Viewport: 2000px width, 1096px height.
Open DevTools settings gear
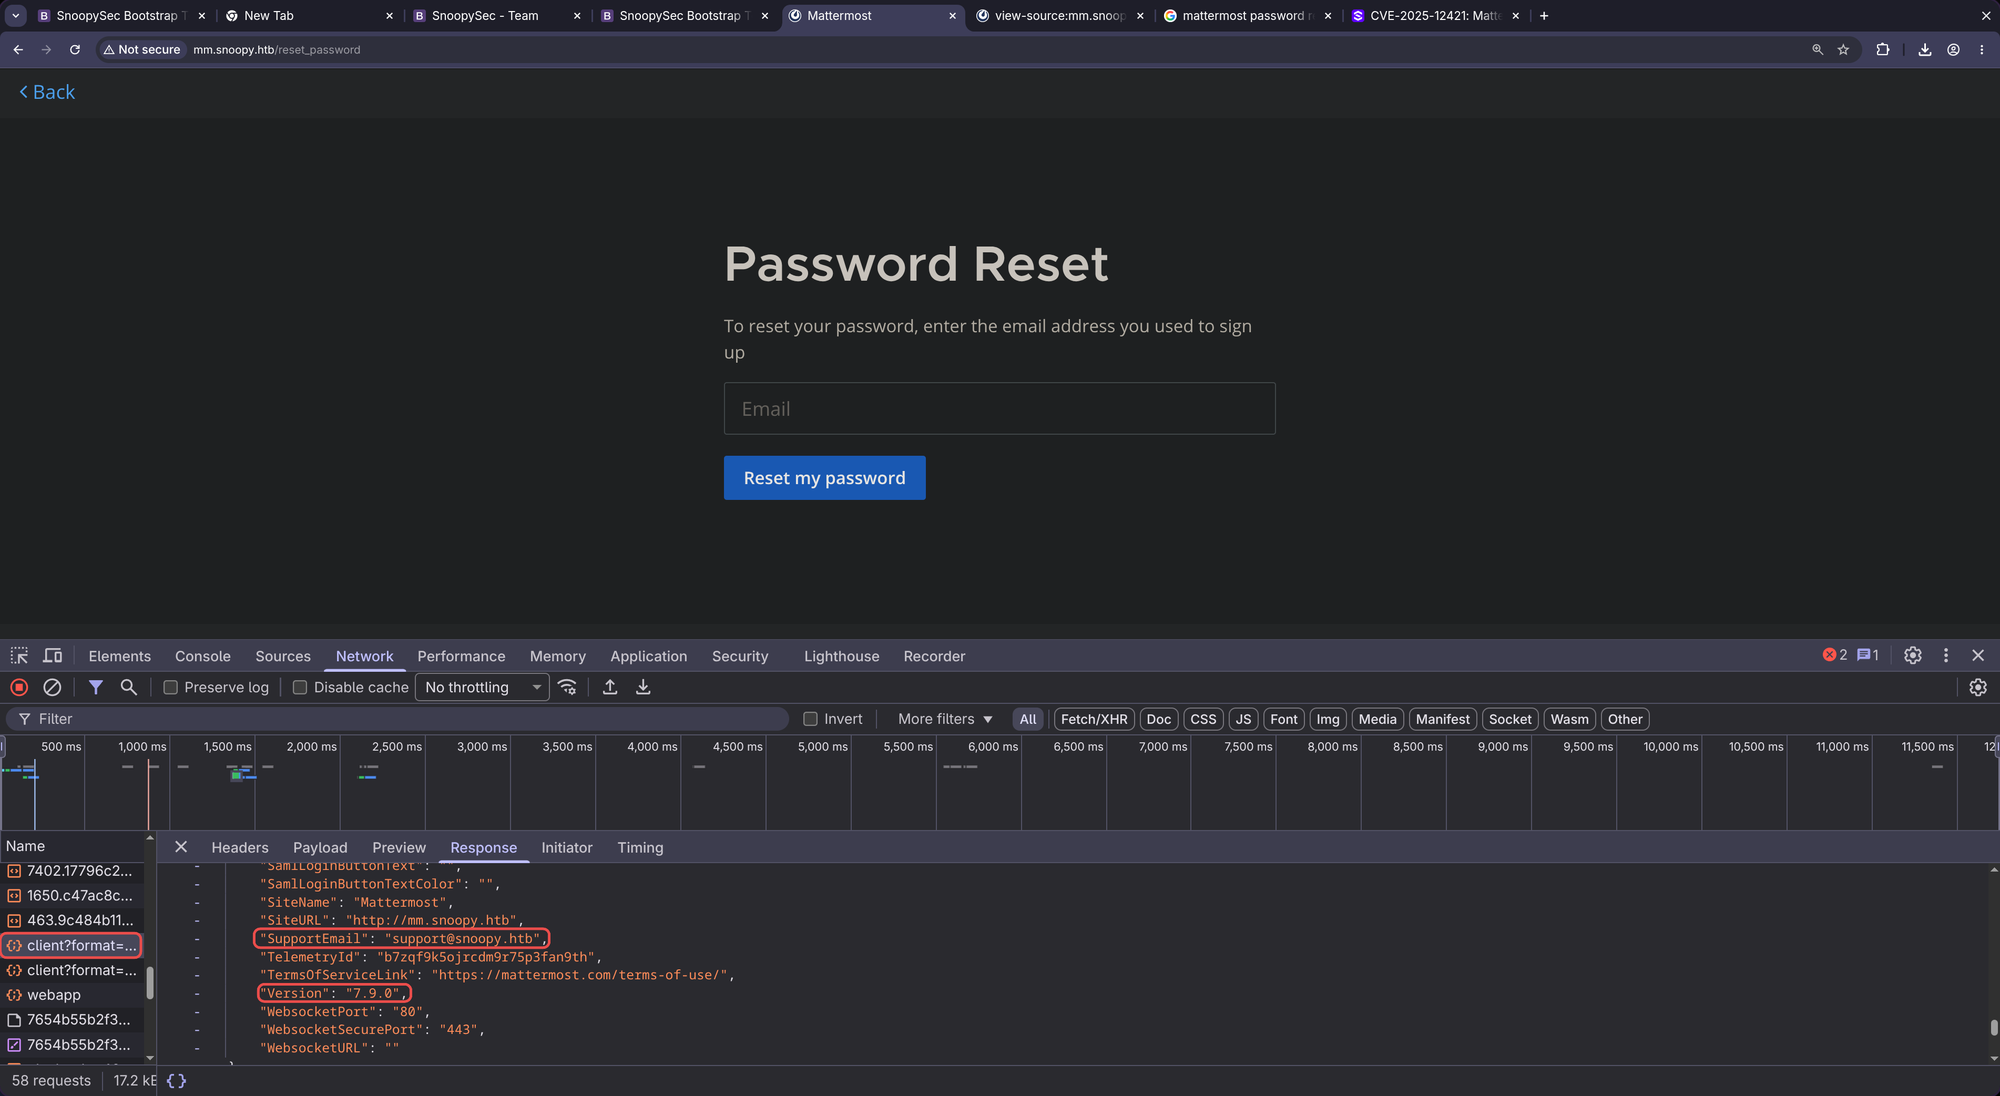pyautogui.click(x=1913, y=655)
